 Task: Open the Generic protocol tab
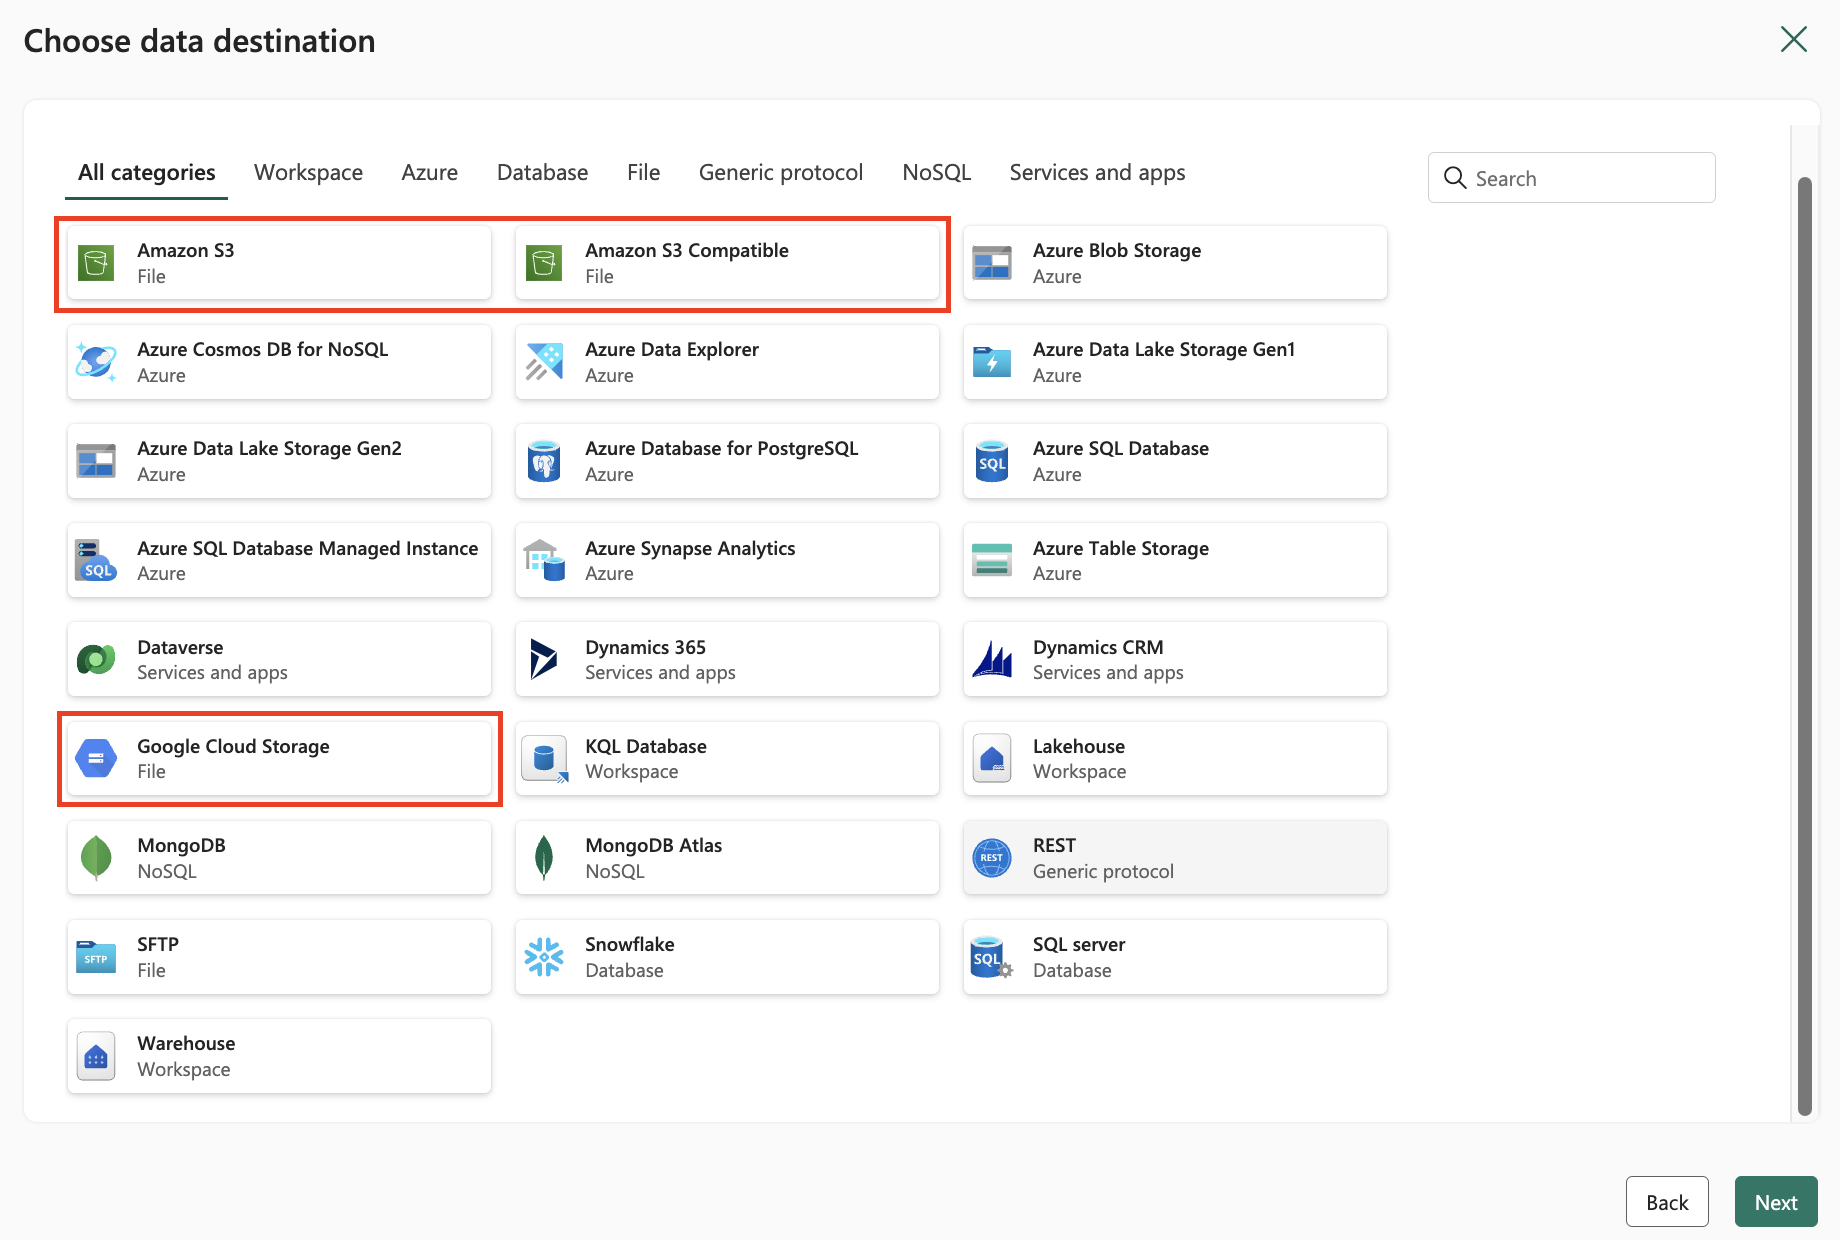(x=781, y=172)
